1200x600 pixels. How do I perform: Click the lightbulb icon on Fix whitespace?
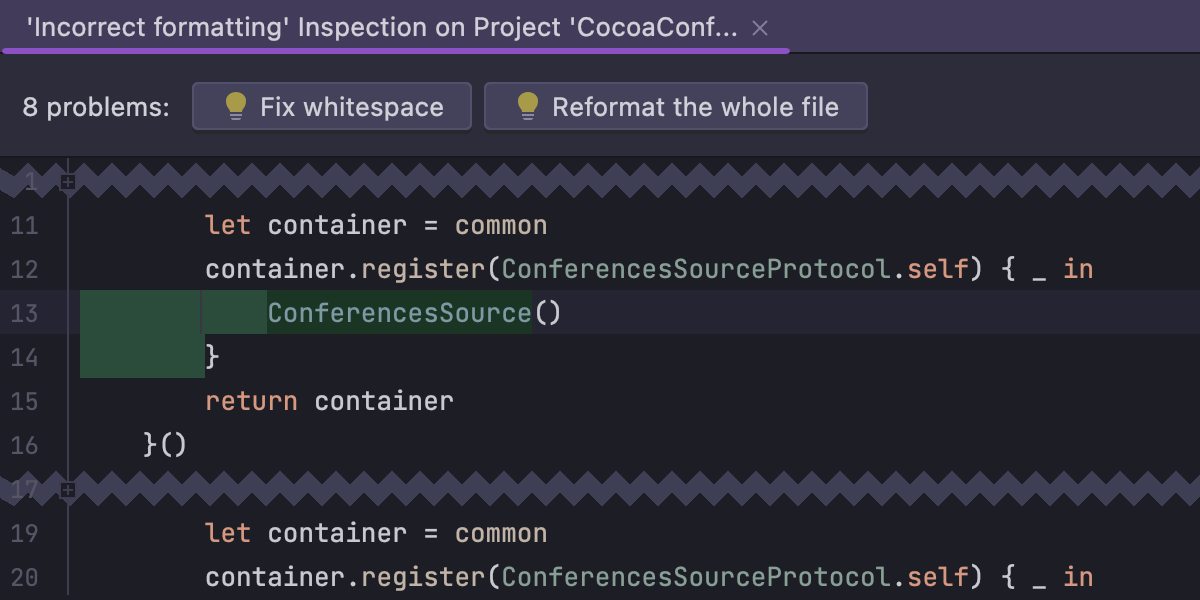[x=234, y=106]
